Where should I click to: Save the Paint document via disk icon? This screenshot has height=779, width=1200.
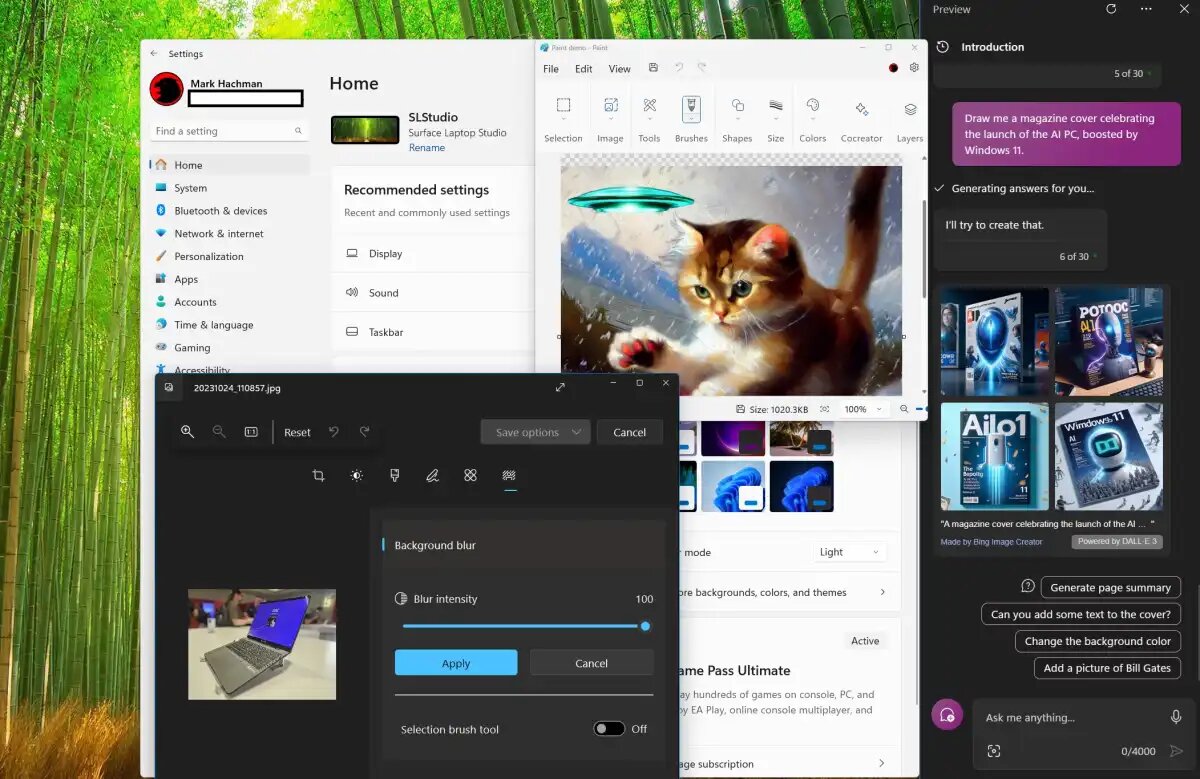point(653,68)
